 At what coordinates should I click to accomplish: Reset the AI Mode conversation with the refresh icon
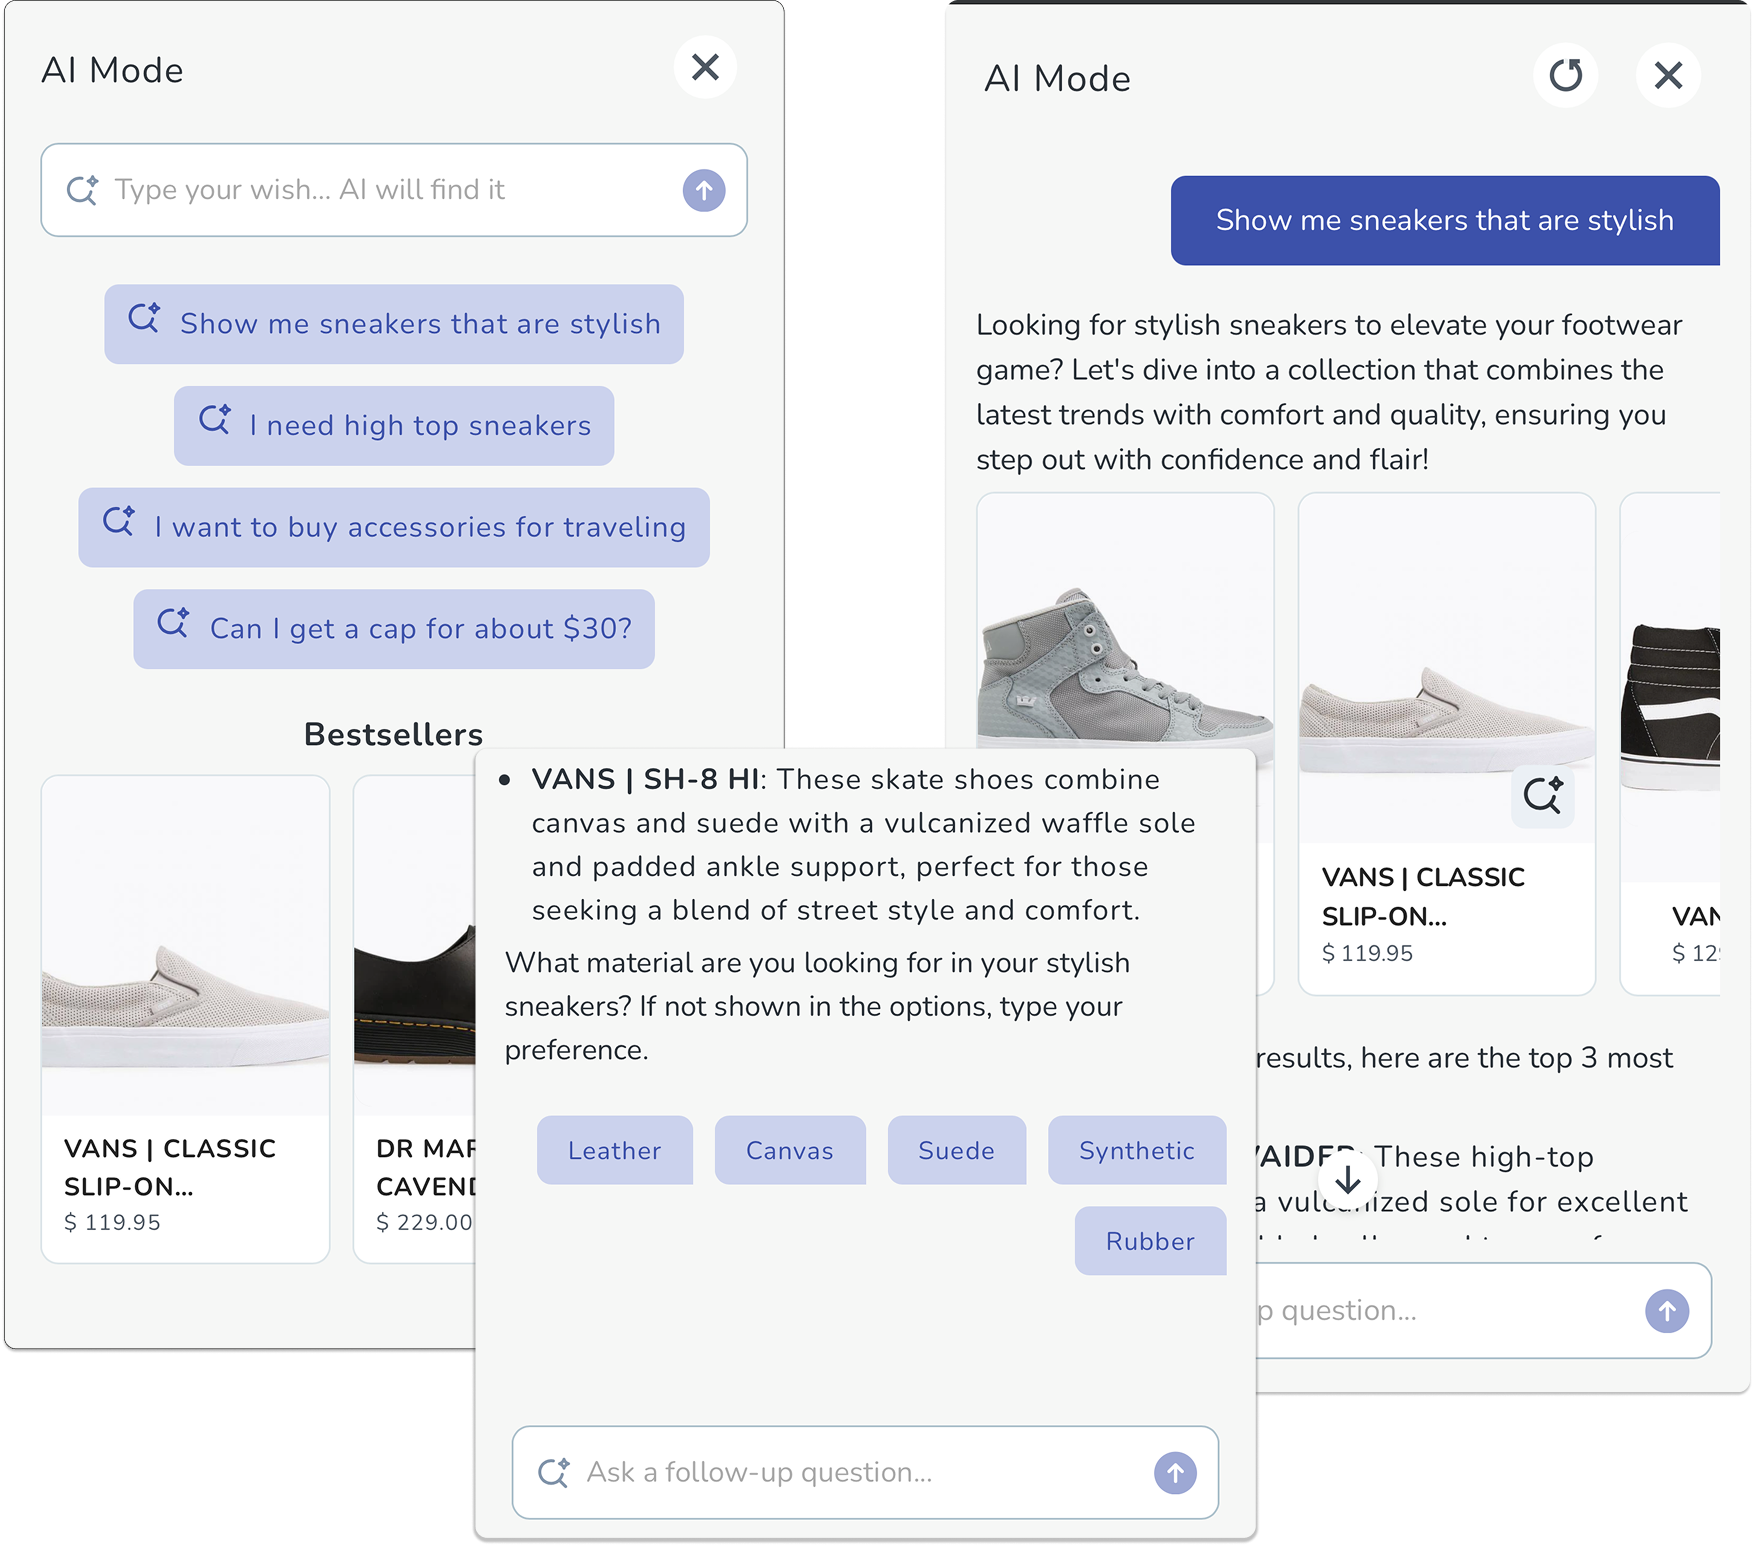point(1565,75)
